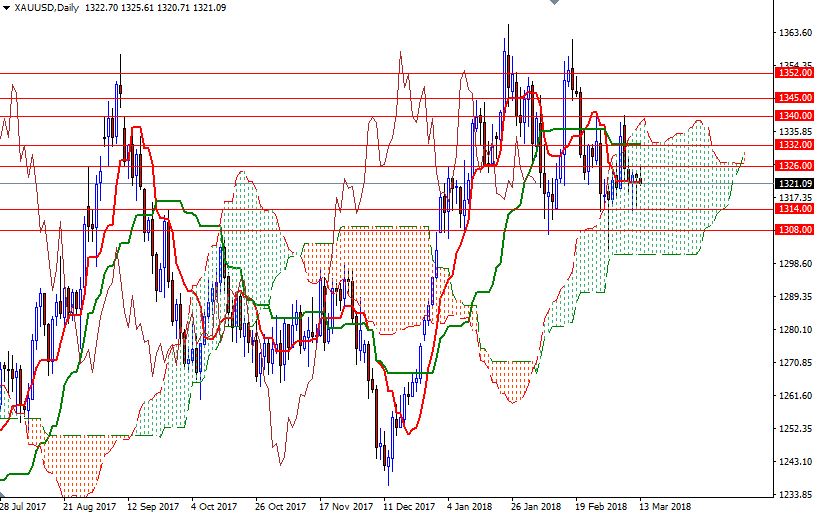Click the 12 Sep 2017 date label
This screenshot has height=514, width=814.
tap(153, 506)
